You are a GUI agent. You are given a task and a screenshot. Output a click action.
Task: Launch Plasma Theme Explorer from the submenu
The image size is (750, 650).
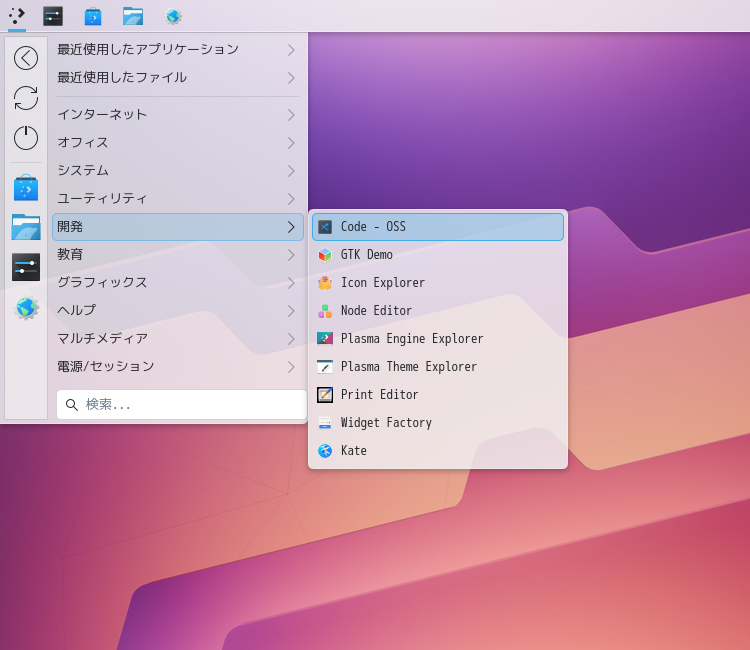[x=408, y=367]
